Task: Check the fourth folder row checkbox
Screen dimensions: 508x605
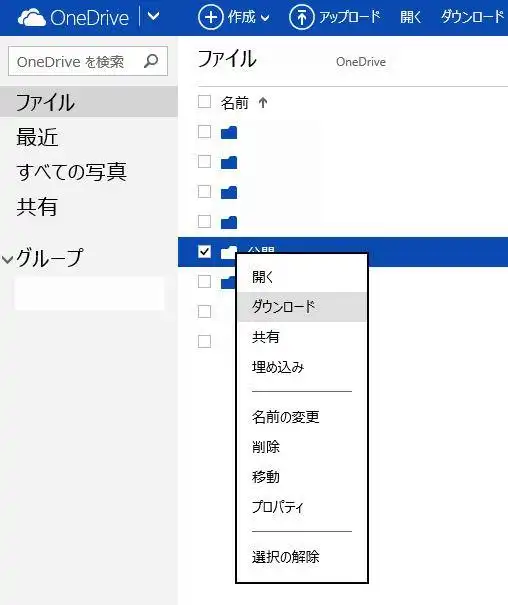Action: pyautogui.click(x=204, y=221)
